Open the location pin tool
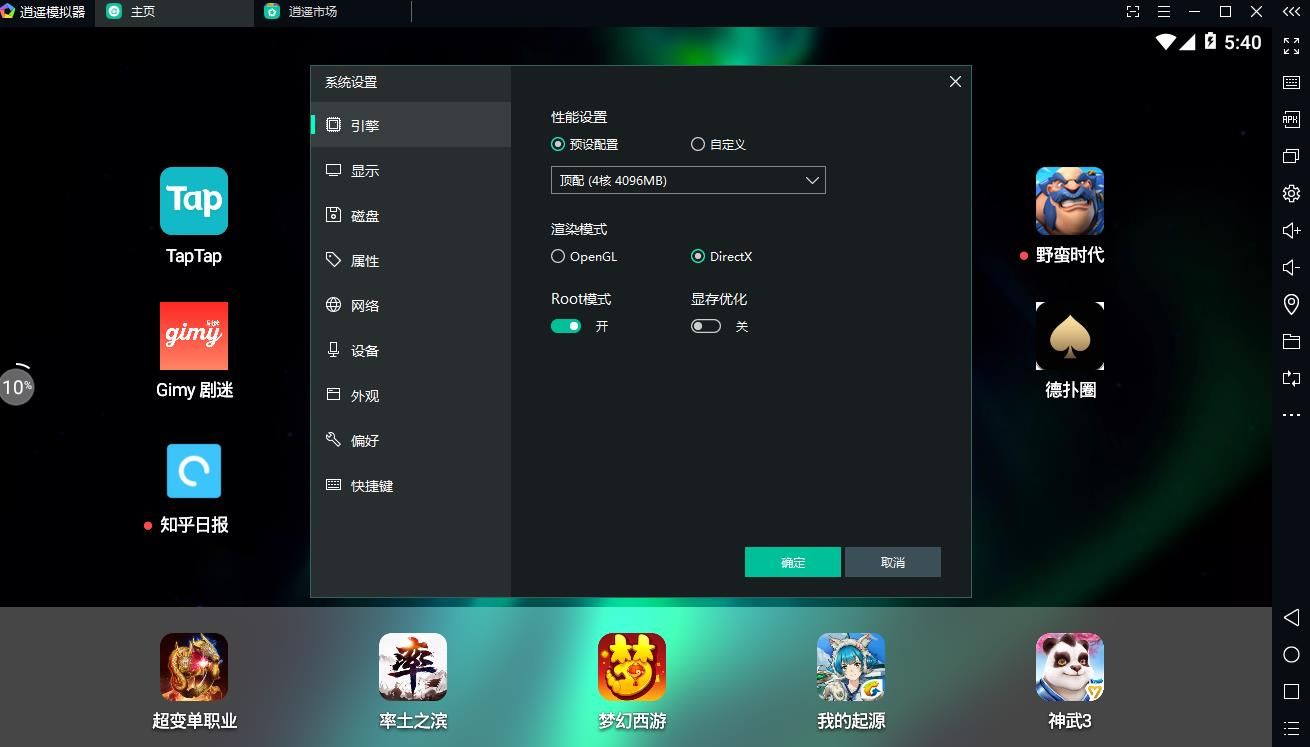Viewport: 1310px width, 747px height. tap(1291, 305)
